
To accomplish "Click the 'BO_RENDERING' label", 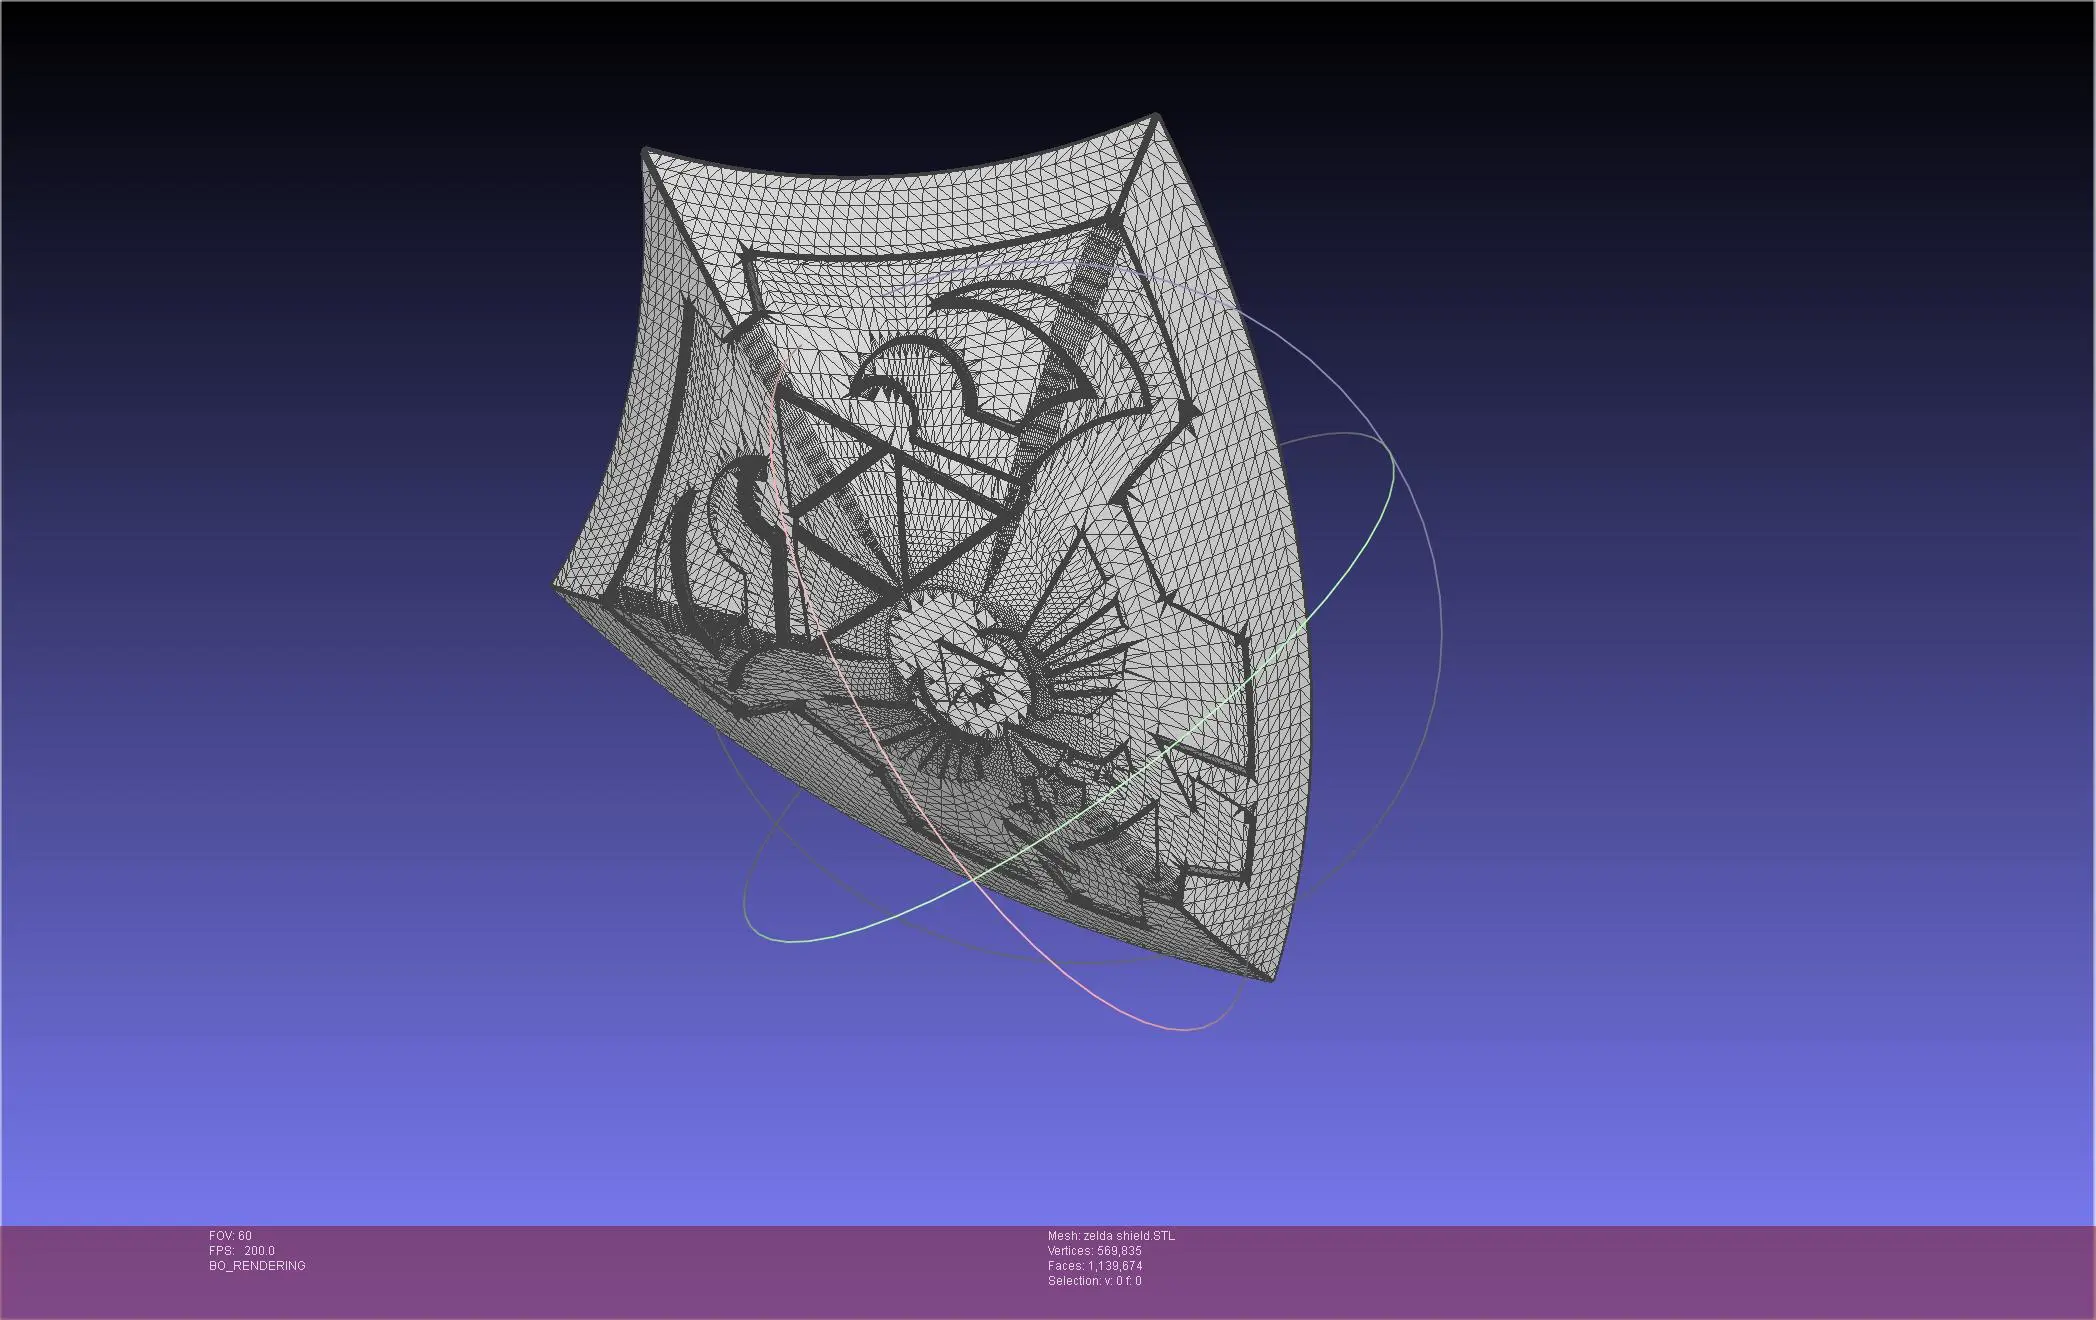I will click(257, 1266).
